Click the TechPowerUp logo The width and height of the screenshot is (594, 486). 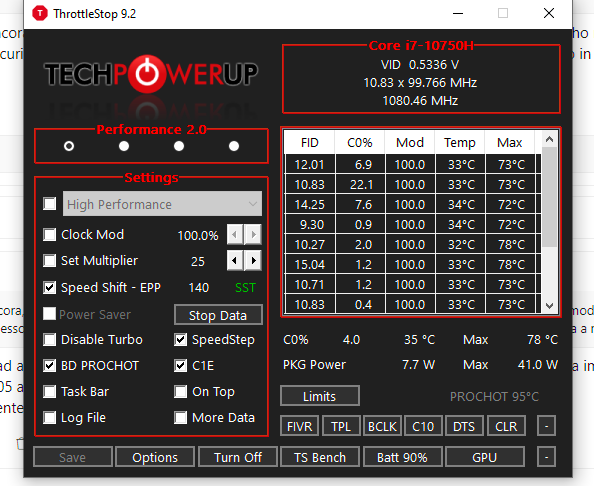152,74
